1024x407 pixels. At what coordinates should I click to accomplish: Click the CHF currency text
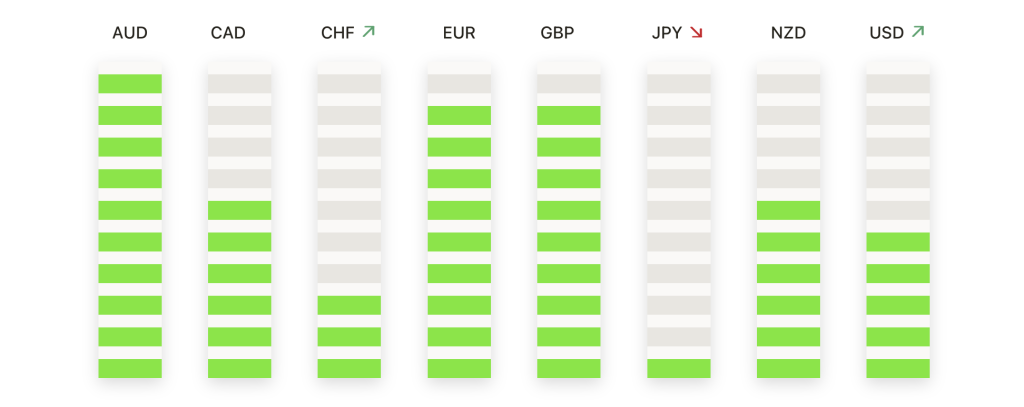pyautogui.click(x=338, y=33)
